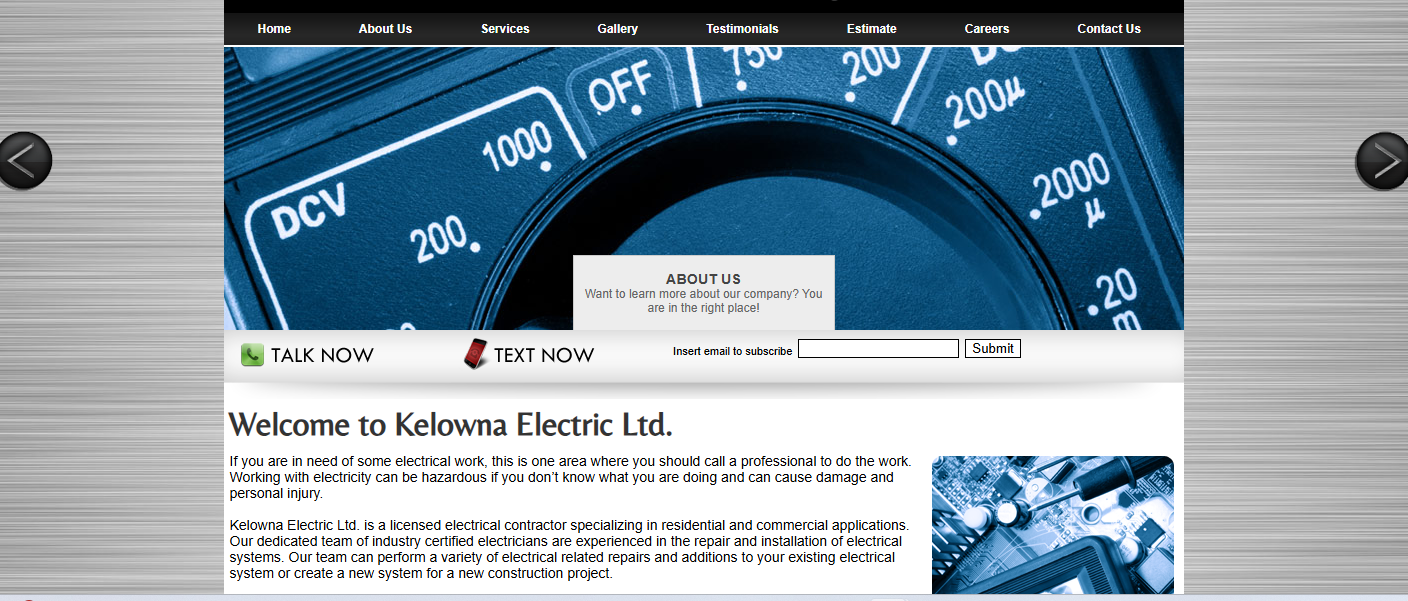
Task: Click the TALK NOW text link
Action: [x=322, y=355]
